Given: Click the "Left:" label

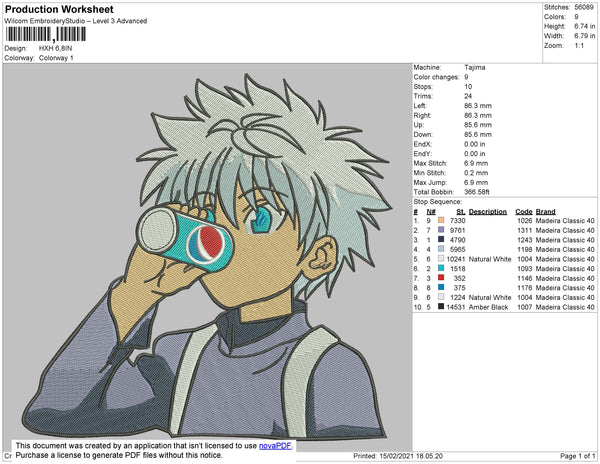Looking at the screenshot, I should [x=420, y=106].
